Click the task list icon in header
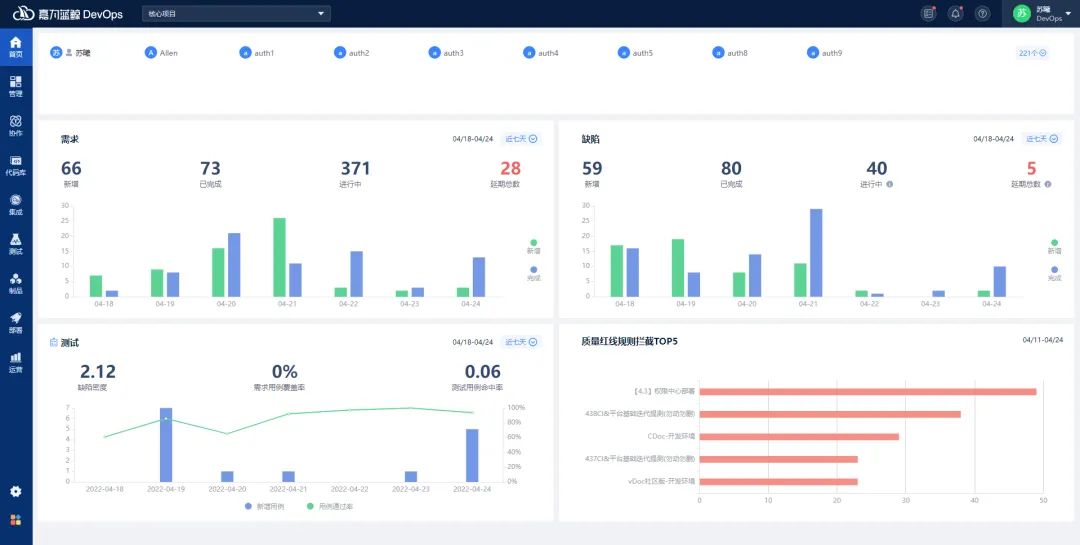 click(928, 13)
